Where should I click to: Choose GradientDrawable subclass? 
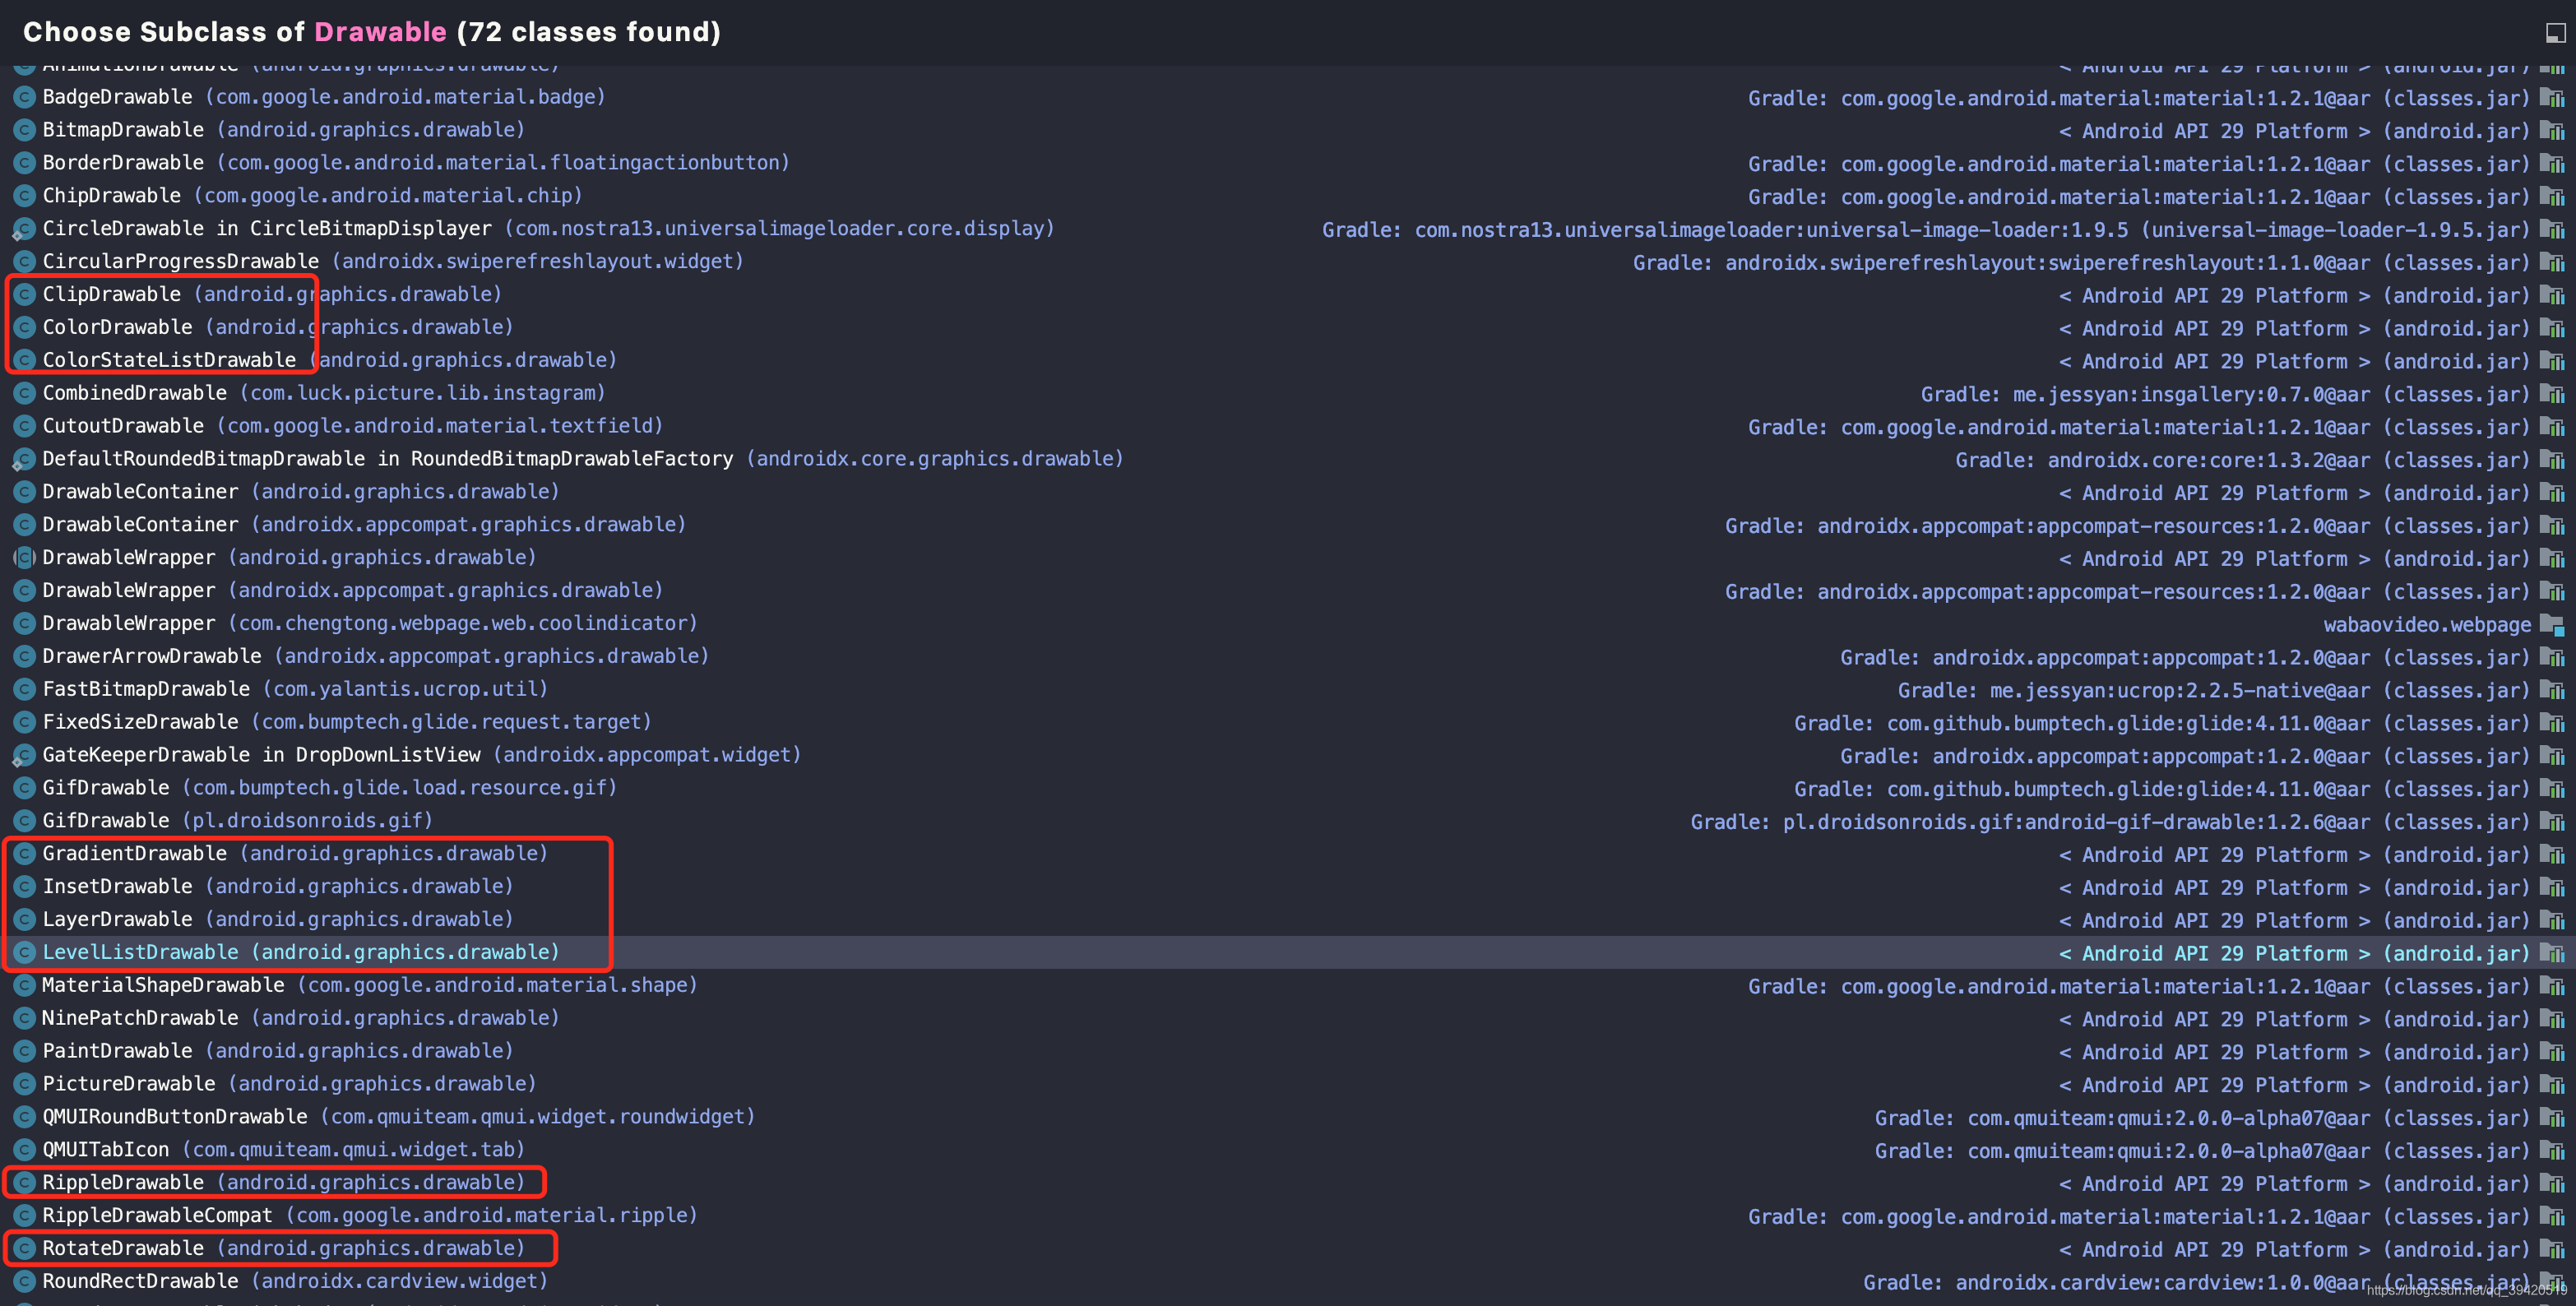[x=1288, y=854]
